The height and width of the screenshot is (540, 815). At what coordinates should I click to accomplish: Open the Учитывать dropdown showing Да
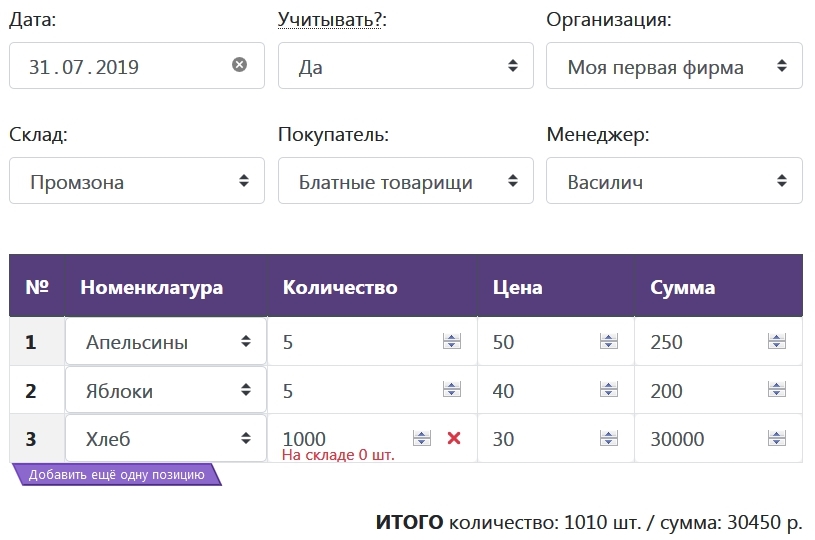click(407, 67)
